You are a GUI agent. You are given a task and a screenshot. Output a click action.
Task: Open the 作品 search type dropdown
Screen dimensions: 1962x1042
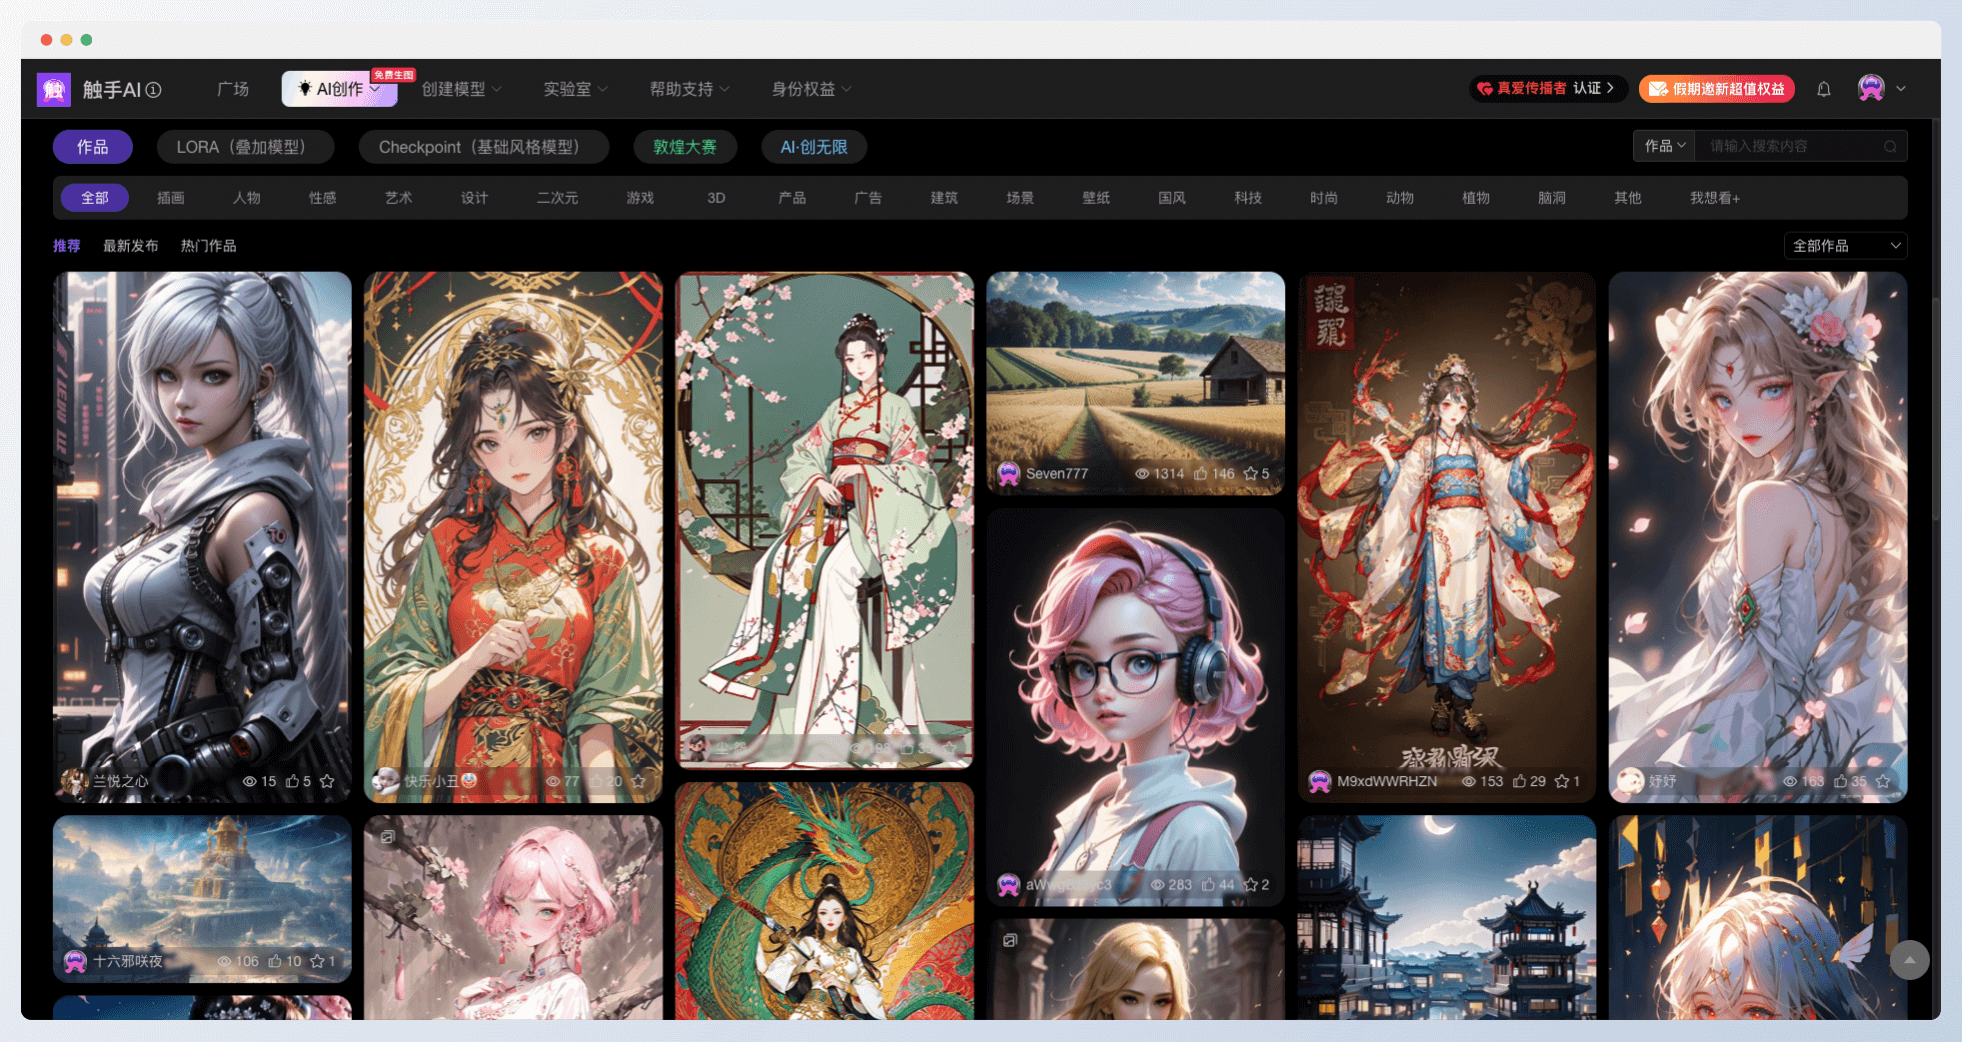click(x=1665, y=146)
